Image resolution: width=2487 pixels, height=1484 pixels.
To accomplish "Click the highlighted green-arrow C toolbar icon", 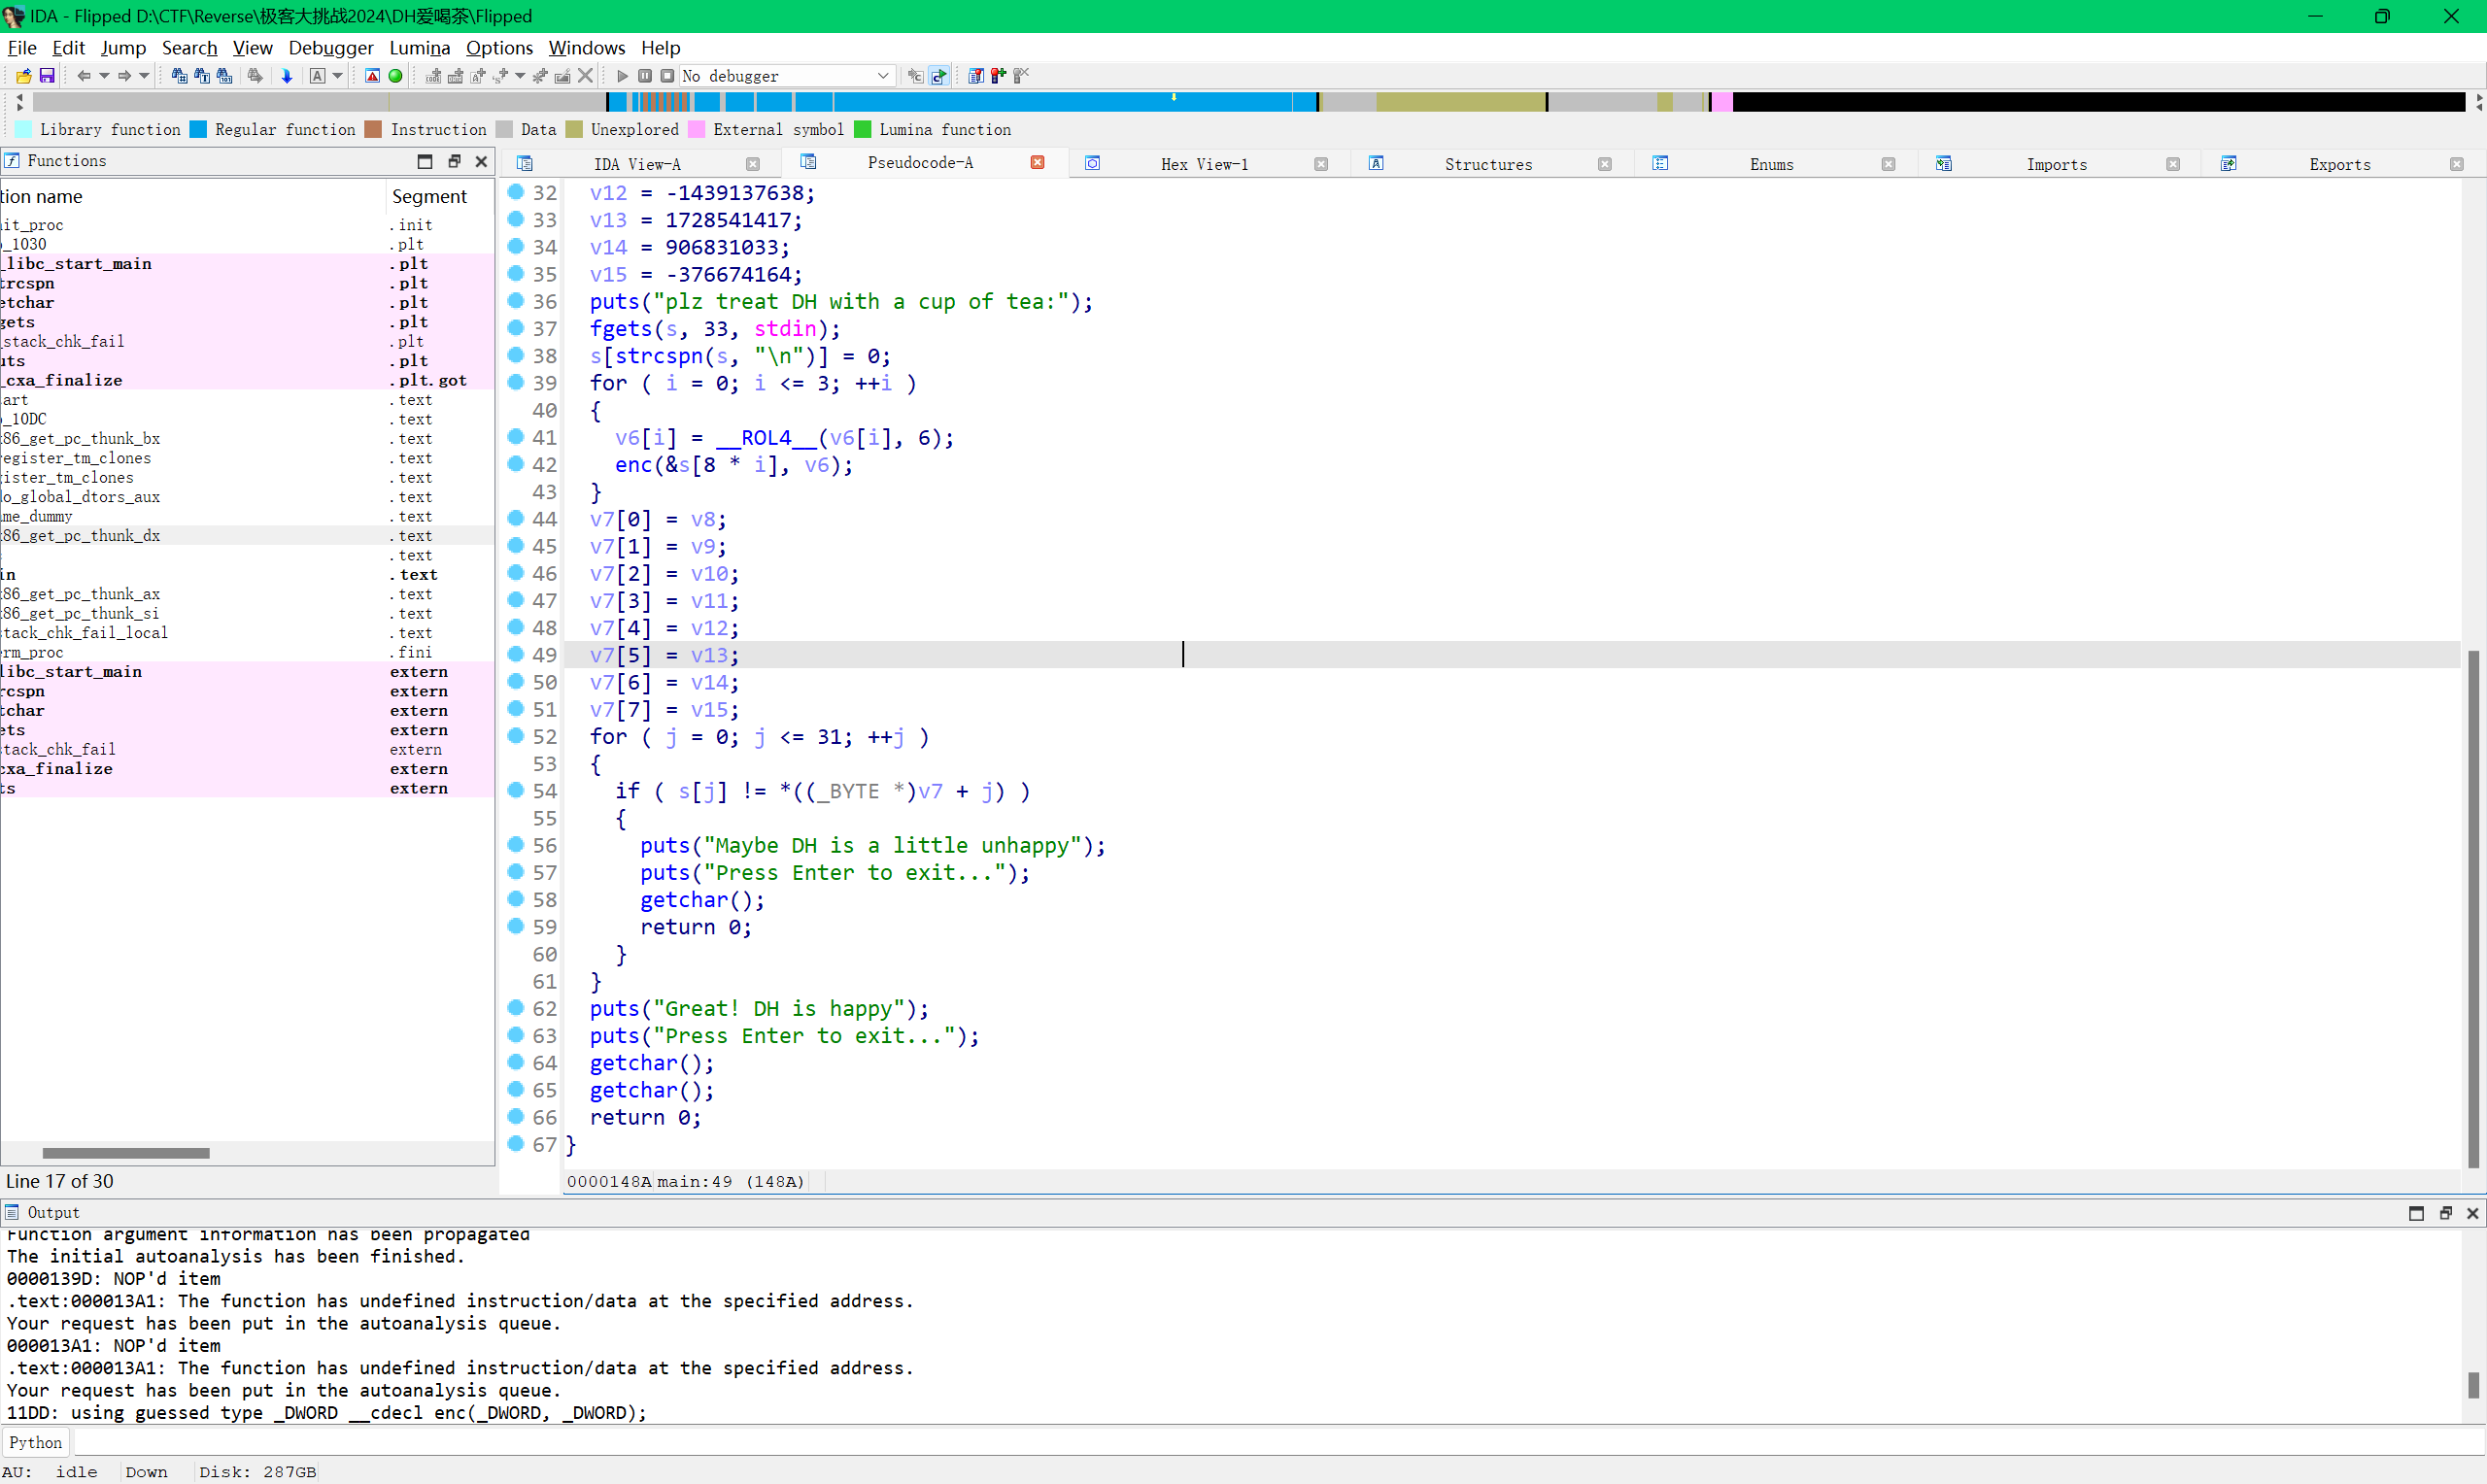I will tap(939, 76).
